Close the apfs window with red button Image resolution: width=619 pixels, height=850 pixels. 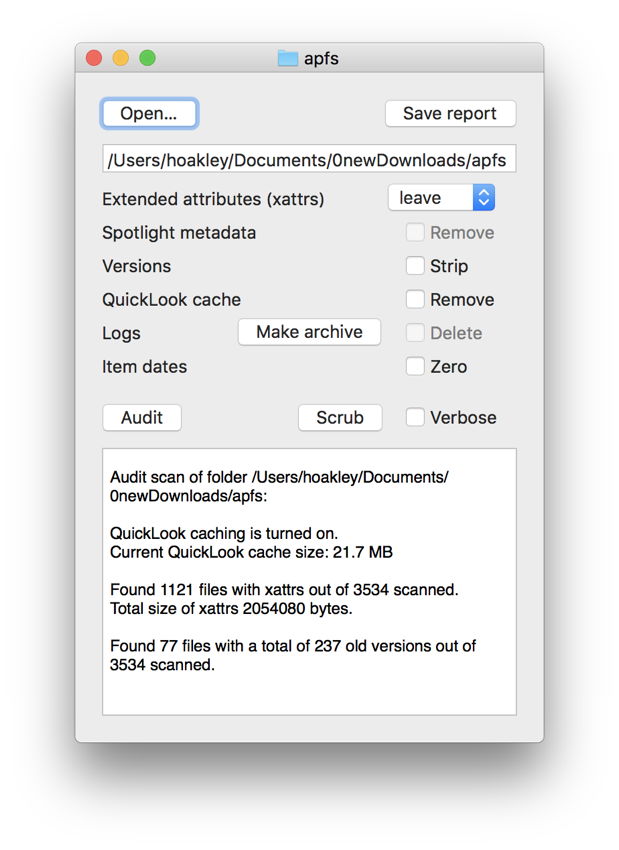coord(94,58)
